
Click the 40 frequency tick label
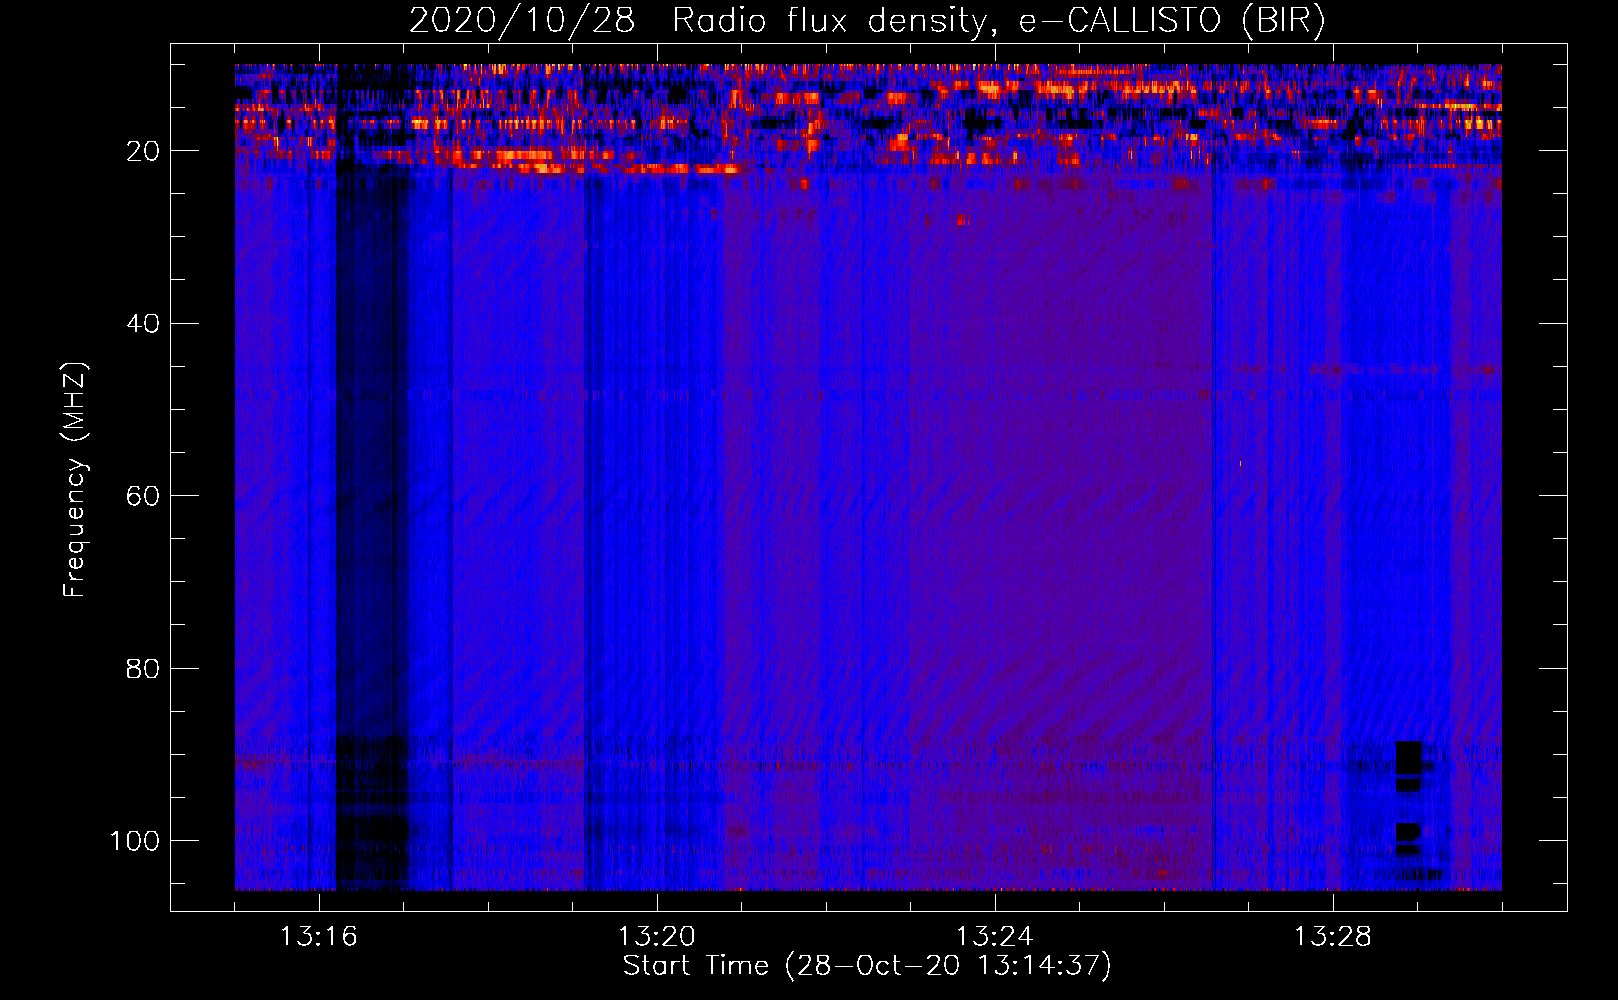143,324
